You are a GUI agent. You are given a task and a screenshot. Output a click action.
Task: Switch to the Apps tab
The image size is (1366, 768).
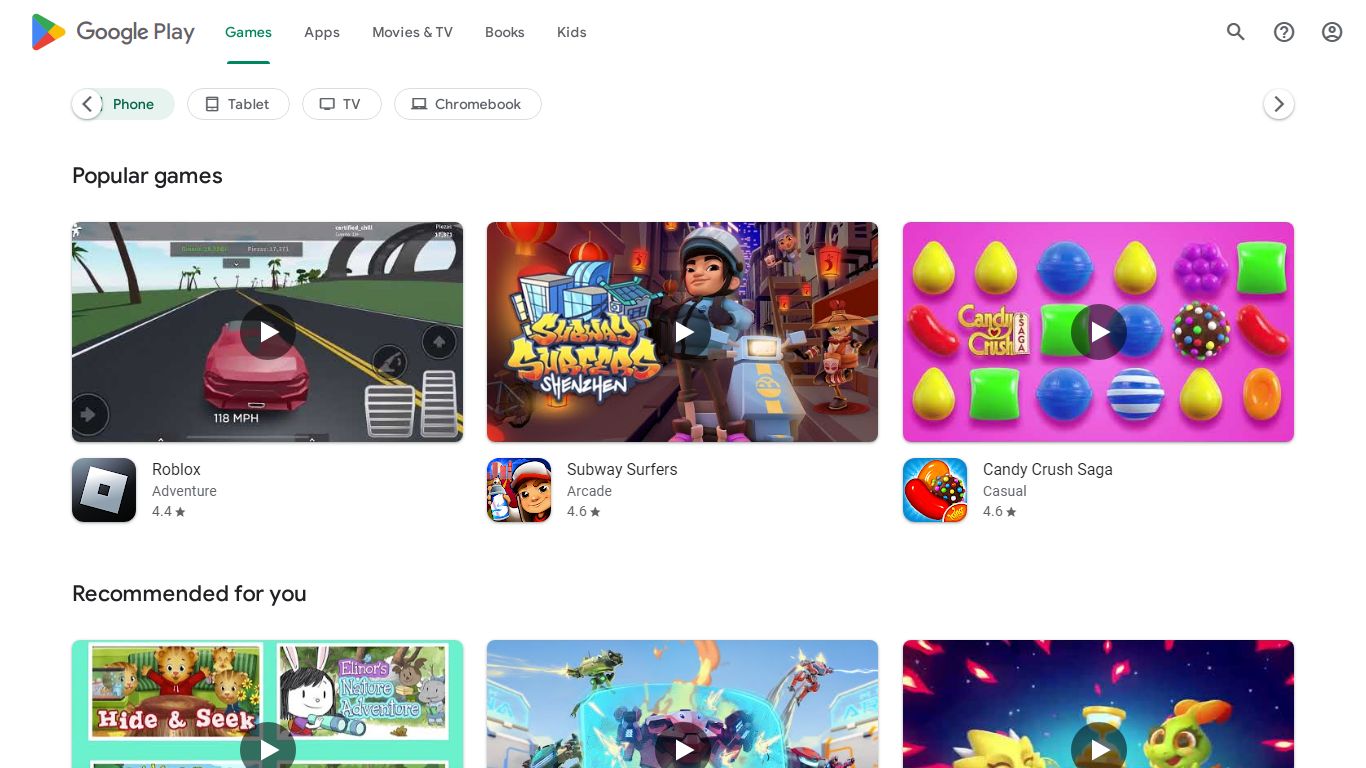click(x=322, y=32)
